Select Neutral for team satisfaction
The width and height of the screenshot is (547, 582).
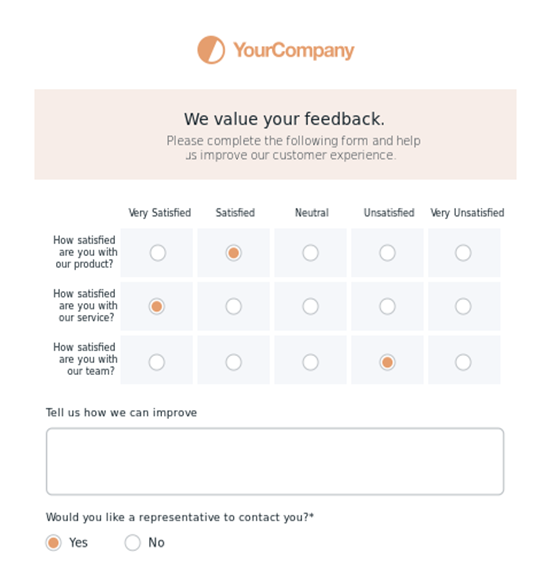tap(310, 362)
